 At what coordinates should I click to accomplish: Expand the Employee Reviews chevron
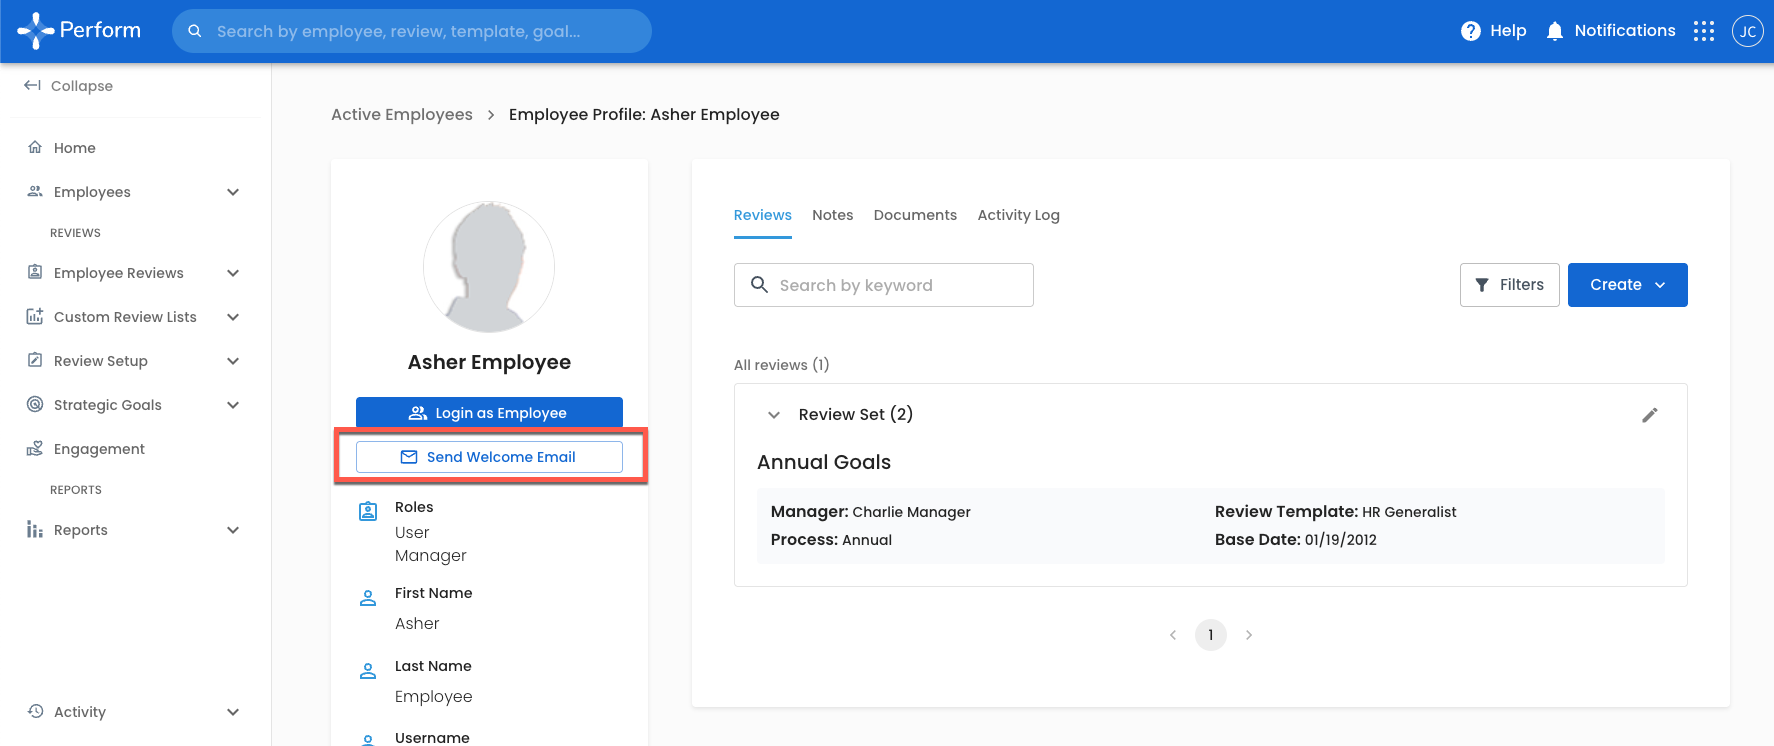pos(233,273)
